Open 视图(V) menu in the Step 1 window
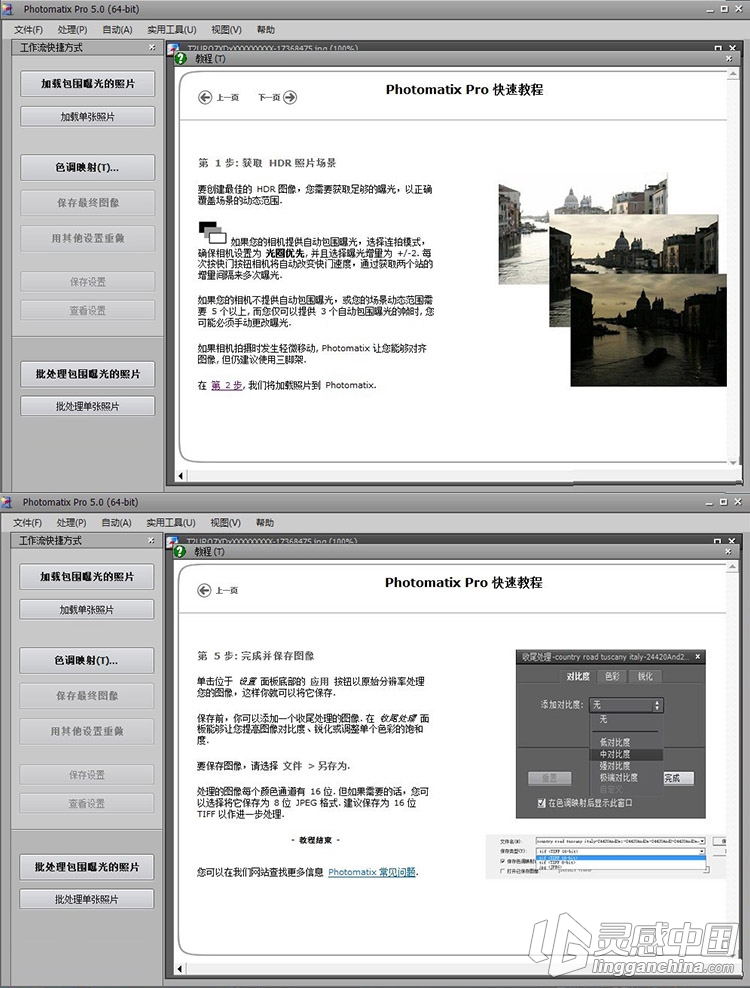This screenshot has width=750, height=988. point(226,30)
